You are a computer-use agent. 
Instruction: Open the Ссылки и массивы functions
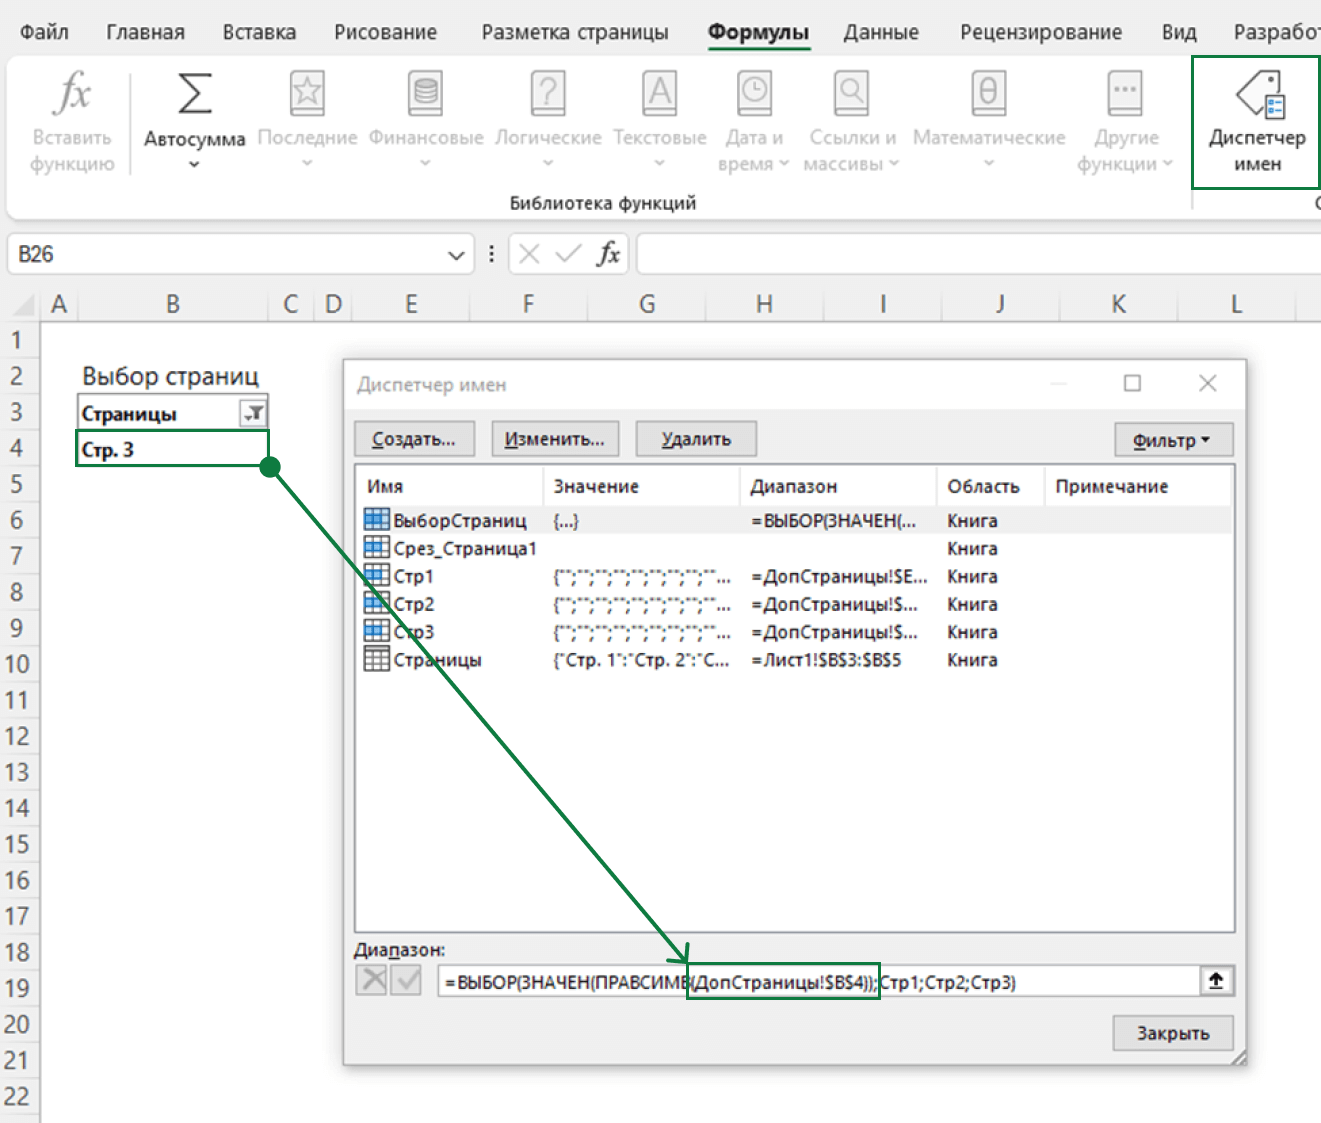(x=851, y=122)
